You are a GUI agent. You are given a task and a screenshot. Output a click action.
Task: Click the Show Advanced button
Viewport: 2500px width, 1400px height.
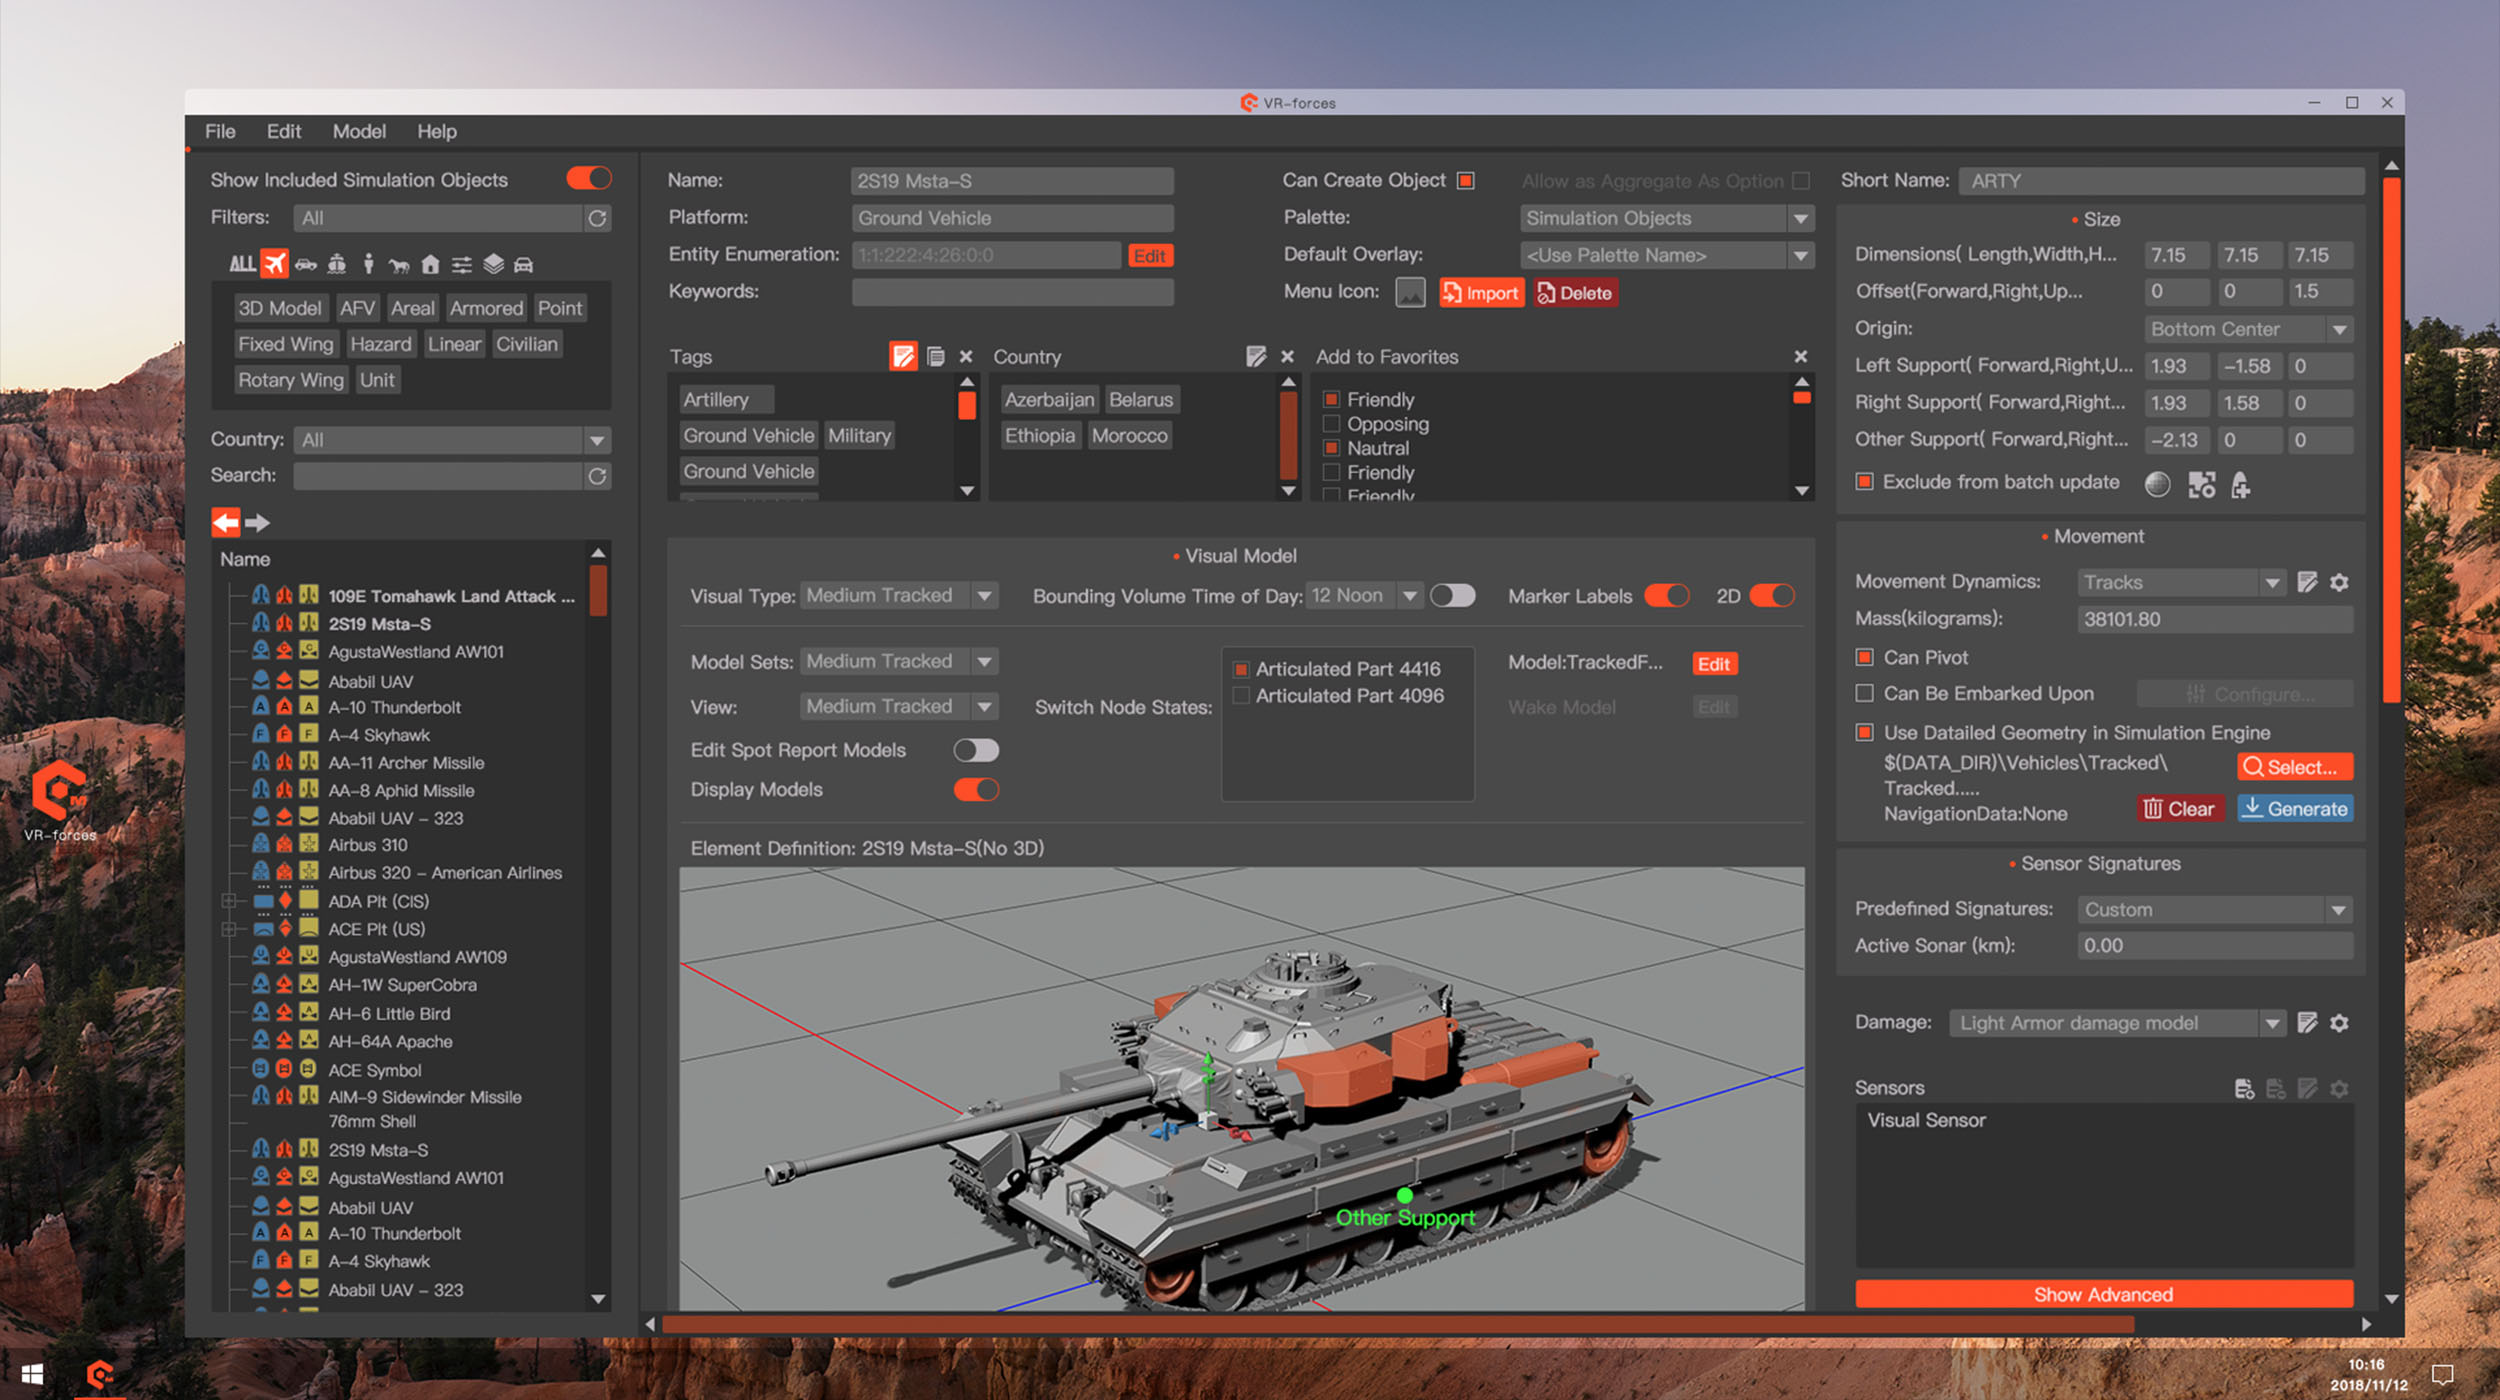pos(2103,1294)
